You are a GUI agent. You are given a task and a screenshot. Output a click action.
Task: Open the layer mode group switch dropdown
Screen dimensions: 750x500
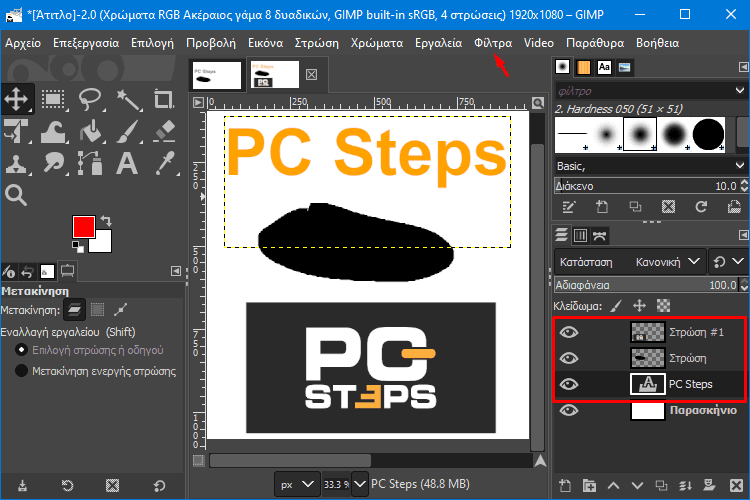[x=728, y=262]
